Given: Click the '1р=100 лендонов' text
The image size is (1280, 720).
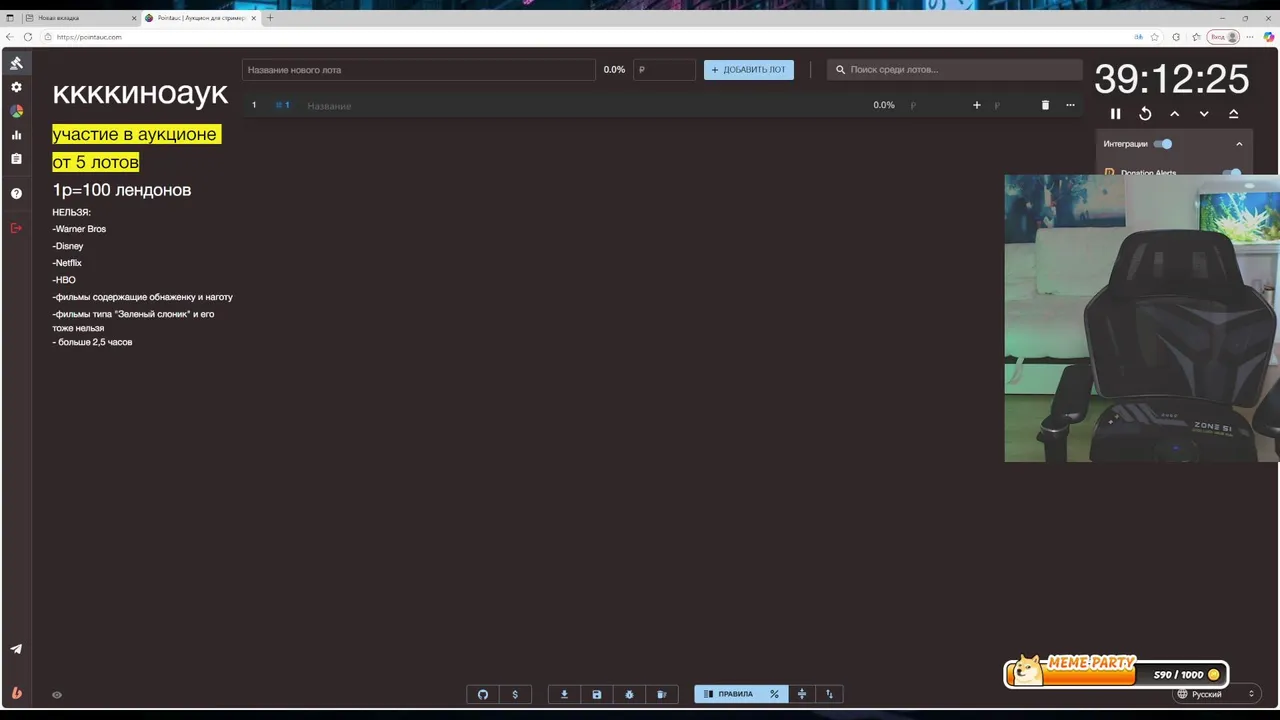Looking at the screenshot, I should coord(122,190).
